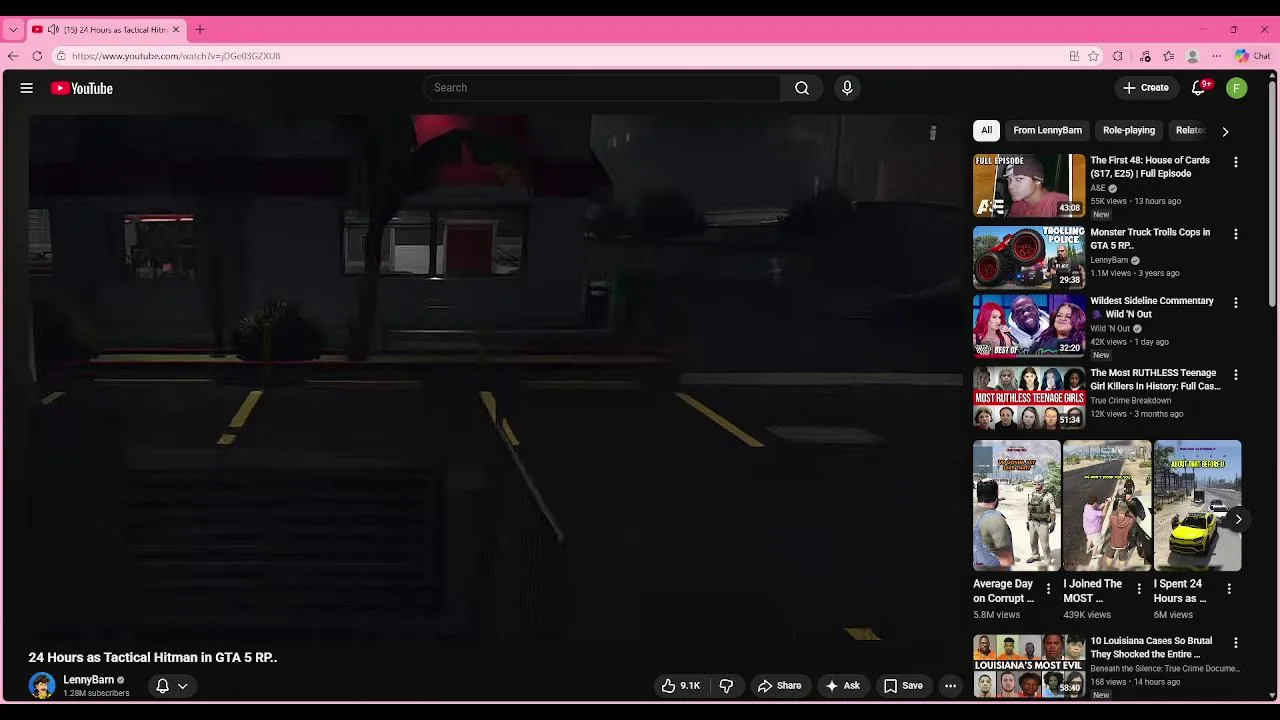Open a new browser tab
This screenshot has height=720, width=1280.
[200, 30]
